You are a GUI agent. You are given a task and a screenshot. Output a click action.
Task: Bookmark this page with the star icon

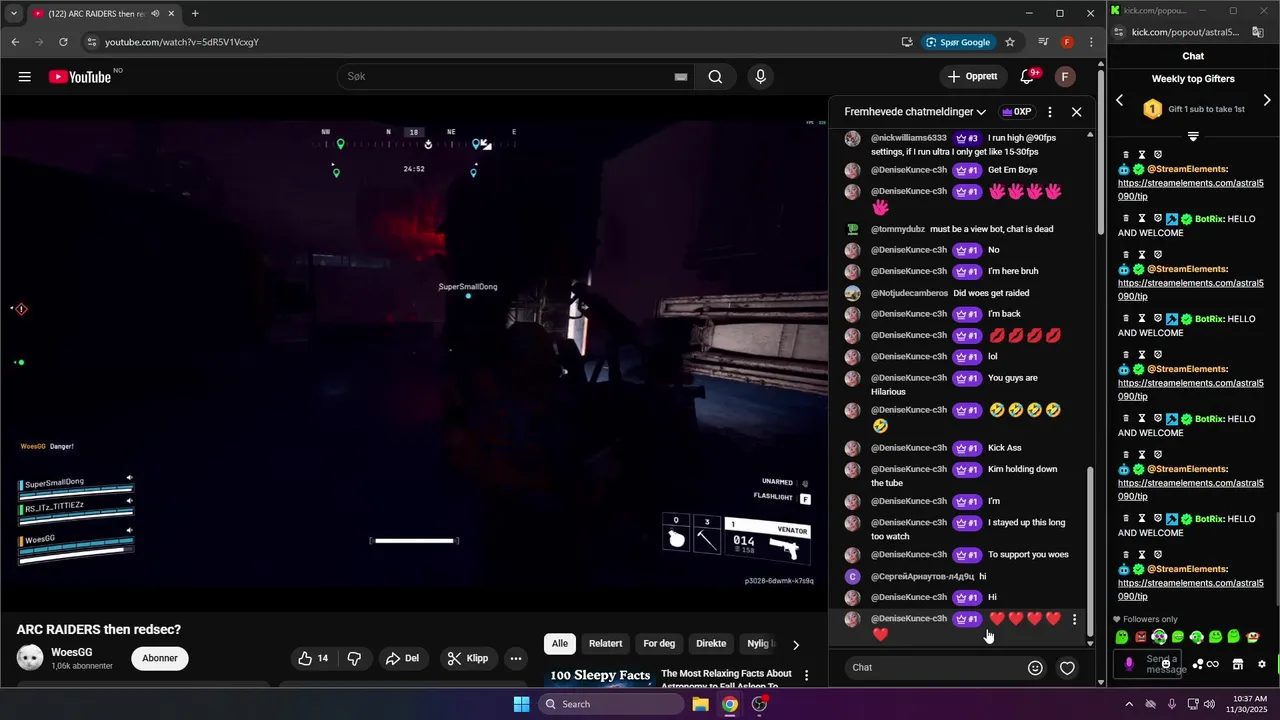1010,42
